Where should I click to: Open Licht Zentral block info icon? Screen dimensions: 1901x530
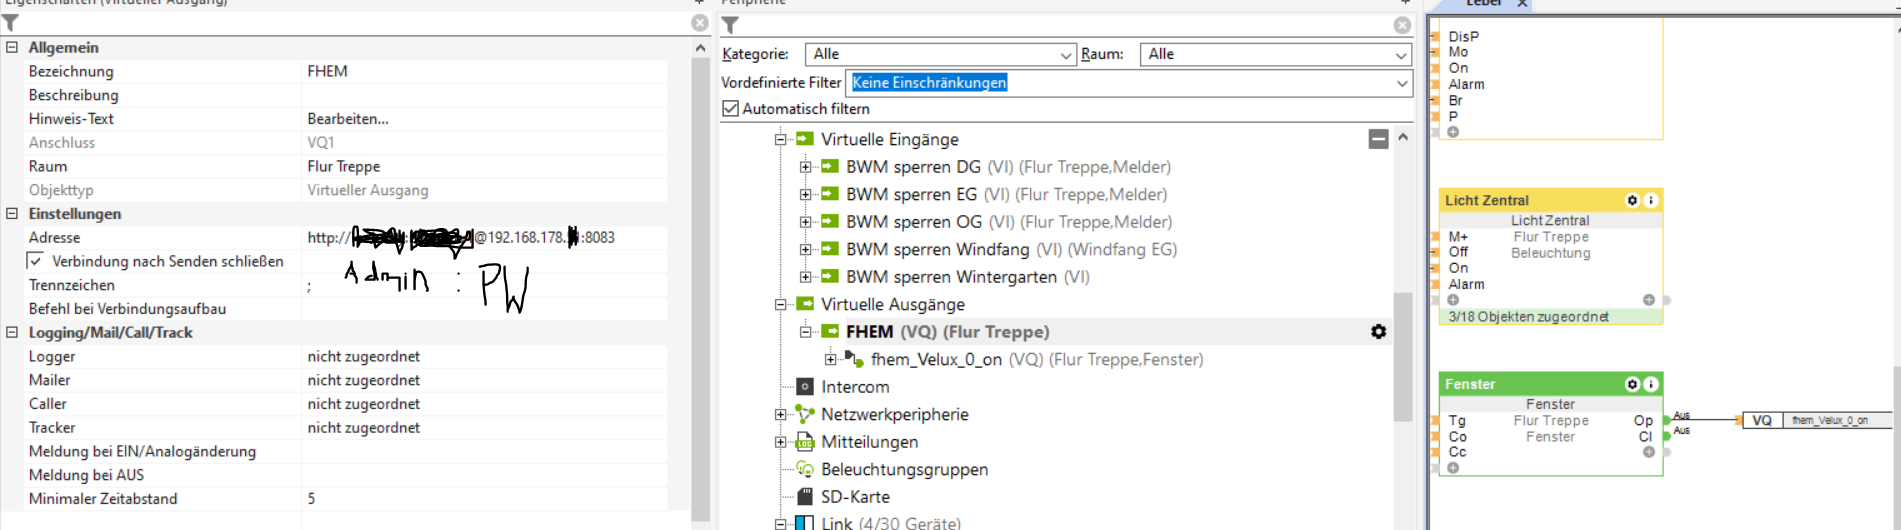point(1651,200)
